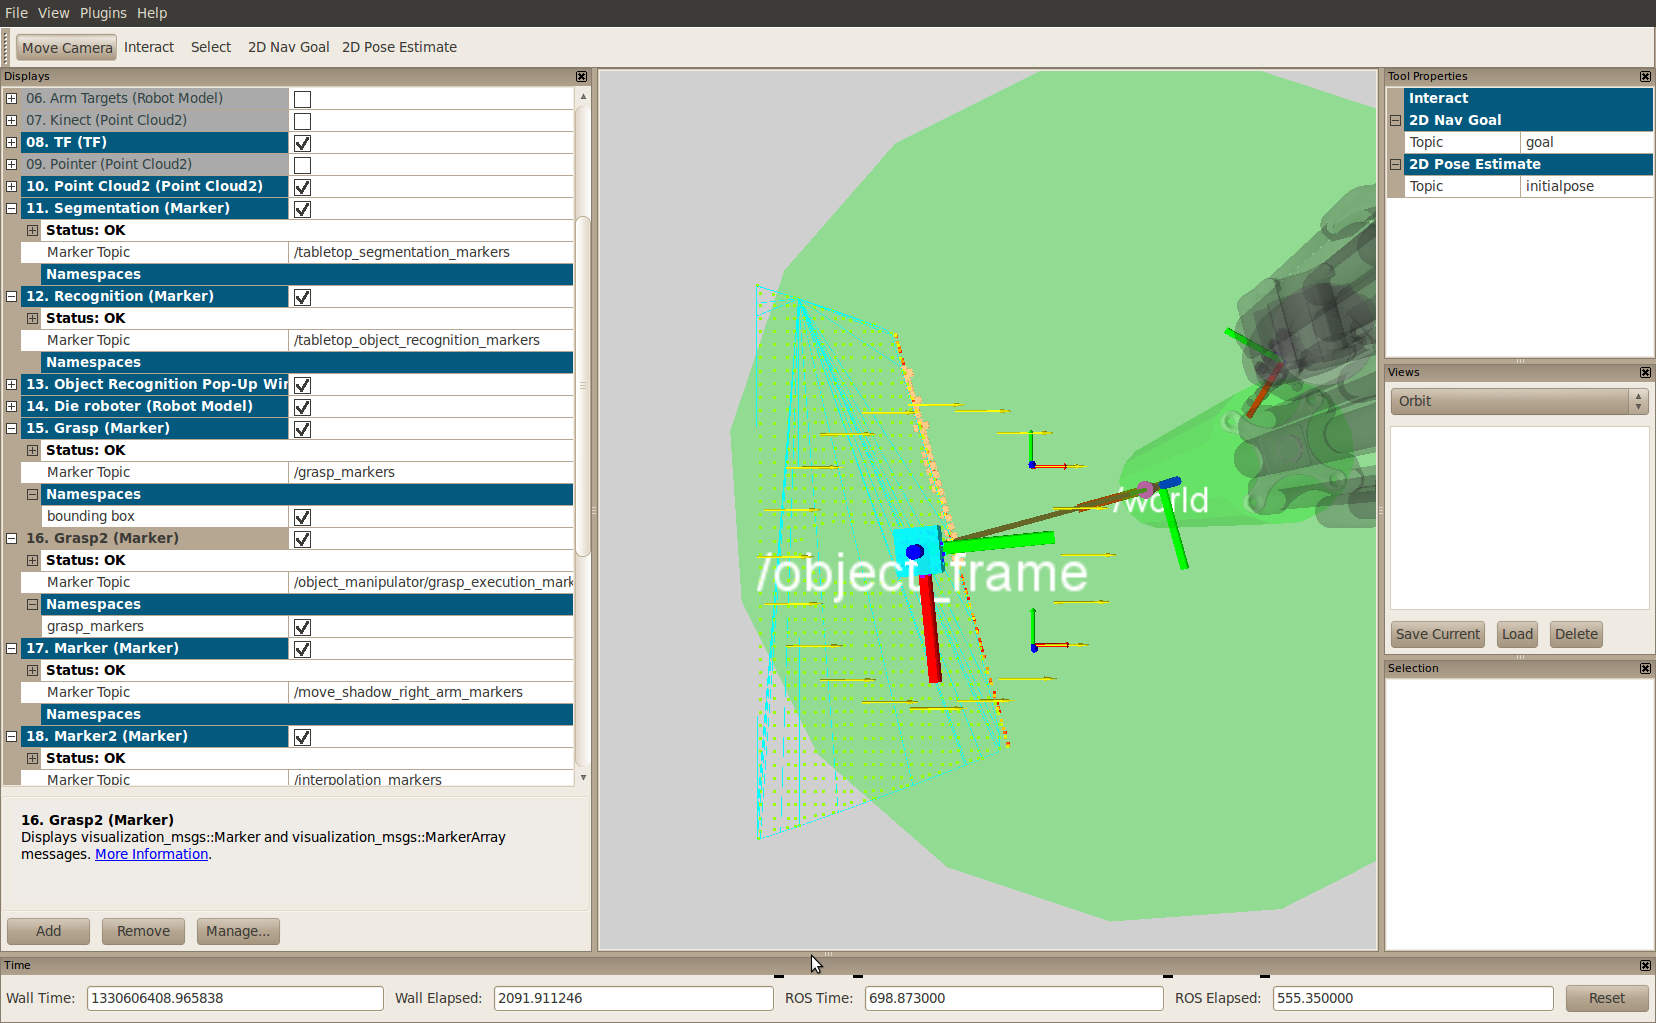
Task: Uncheck the bounding box namespace
Action: 302,517
